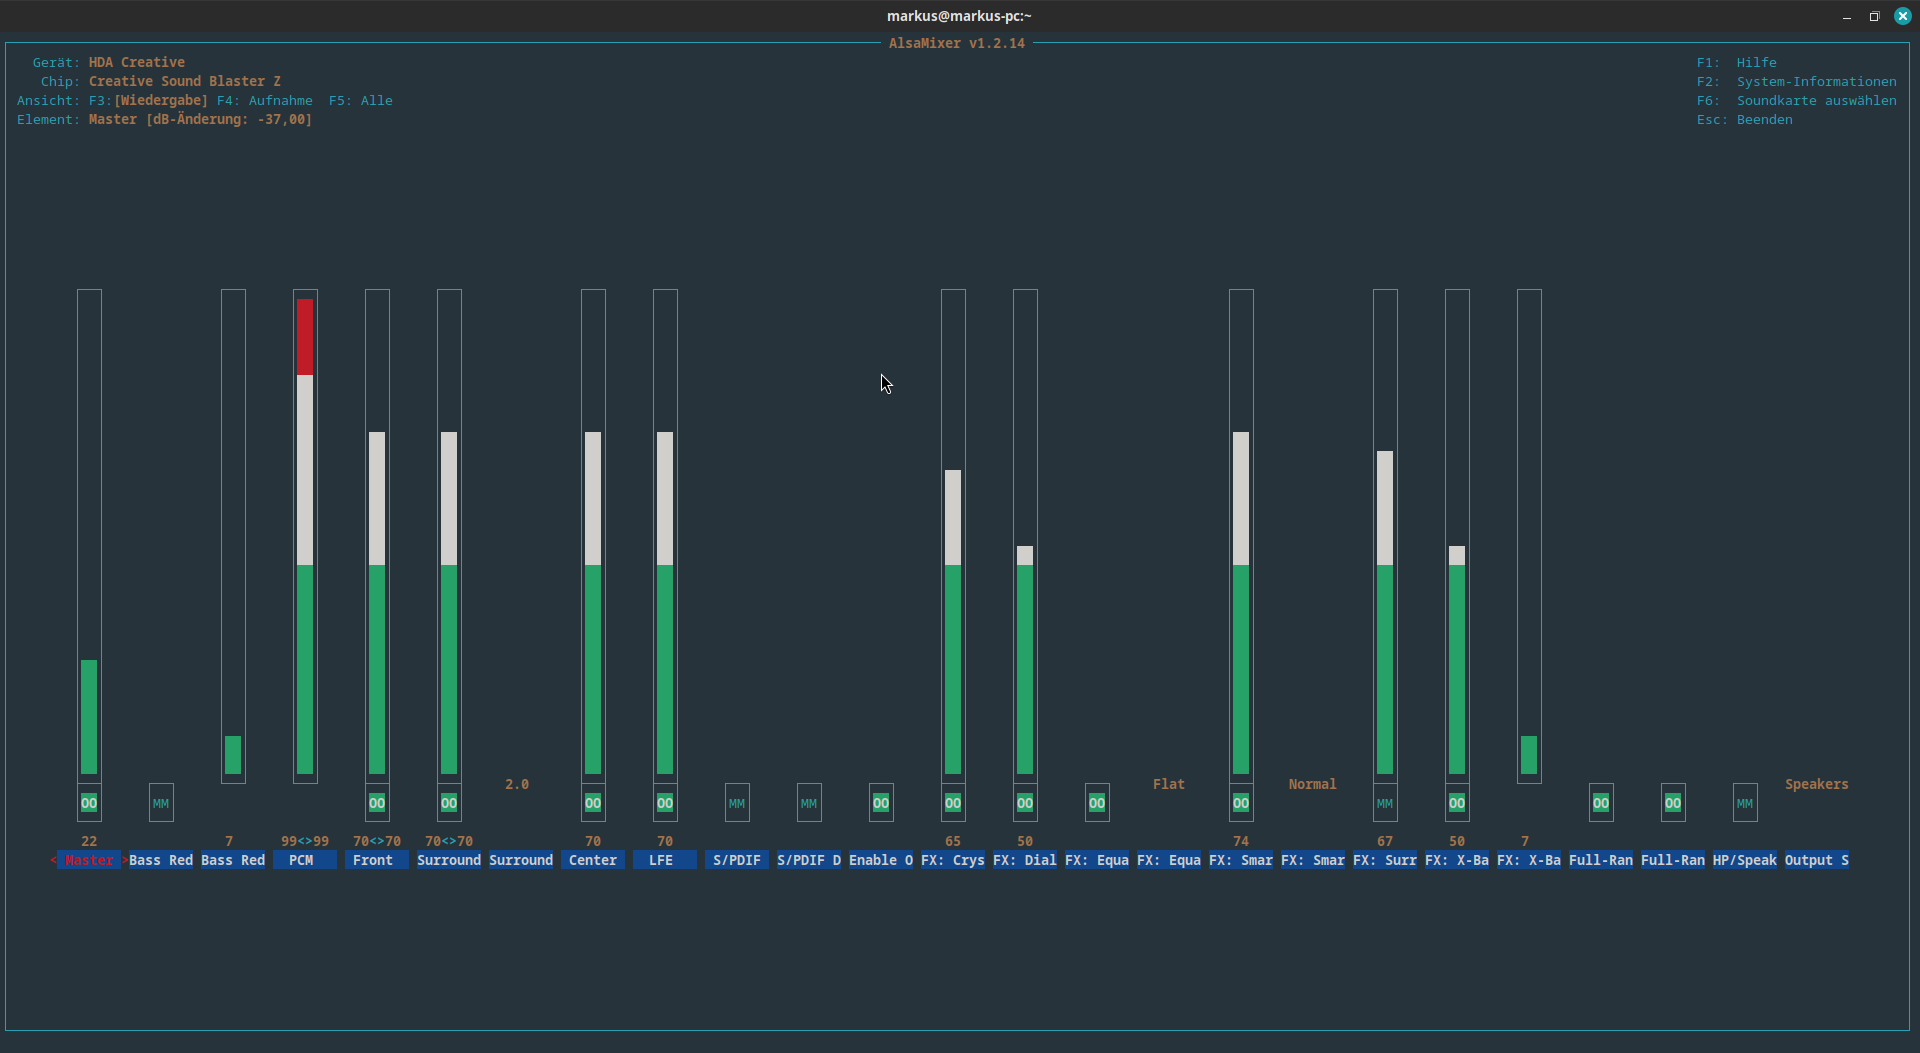Select the FX: Surr channel label
Image resolution: width=1920 pixels, height=1053 pixels.
click(1385, 860)
